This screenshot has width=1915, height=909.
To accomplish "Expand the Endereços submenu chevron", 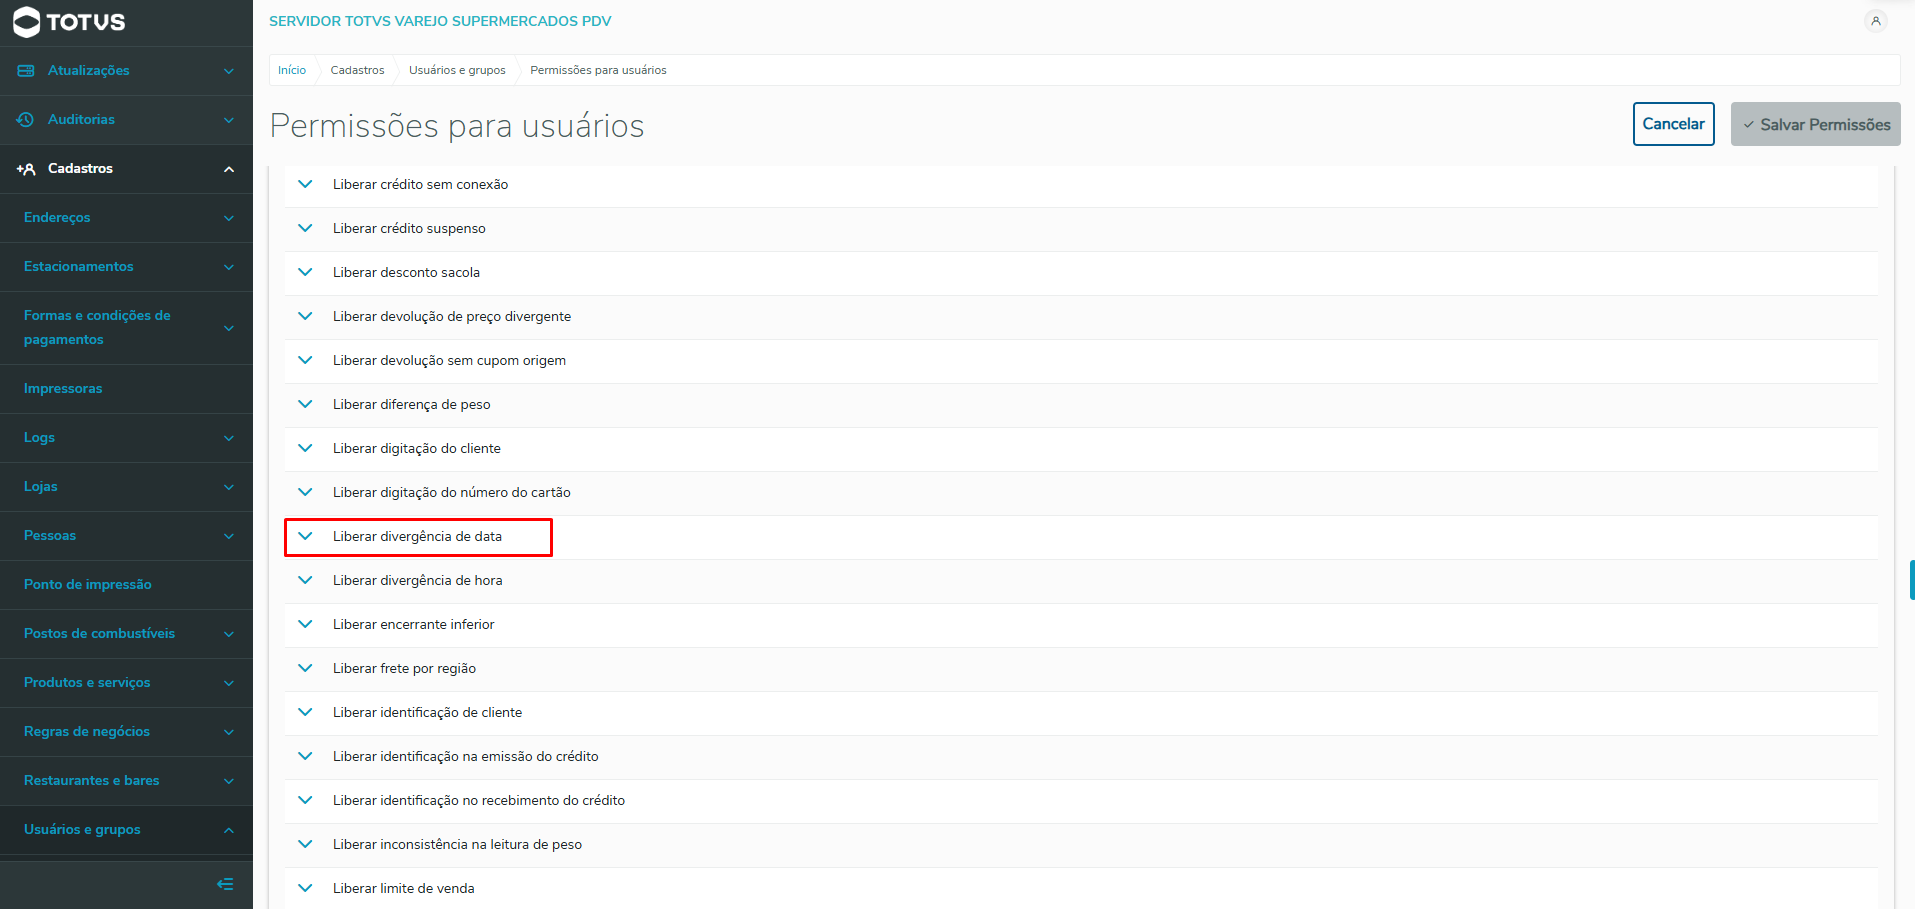I will tap(229, 218).
